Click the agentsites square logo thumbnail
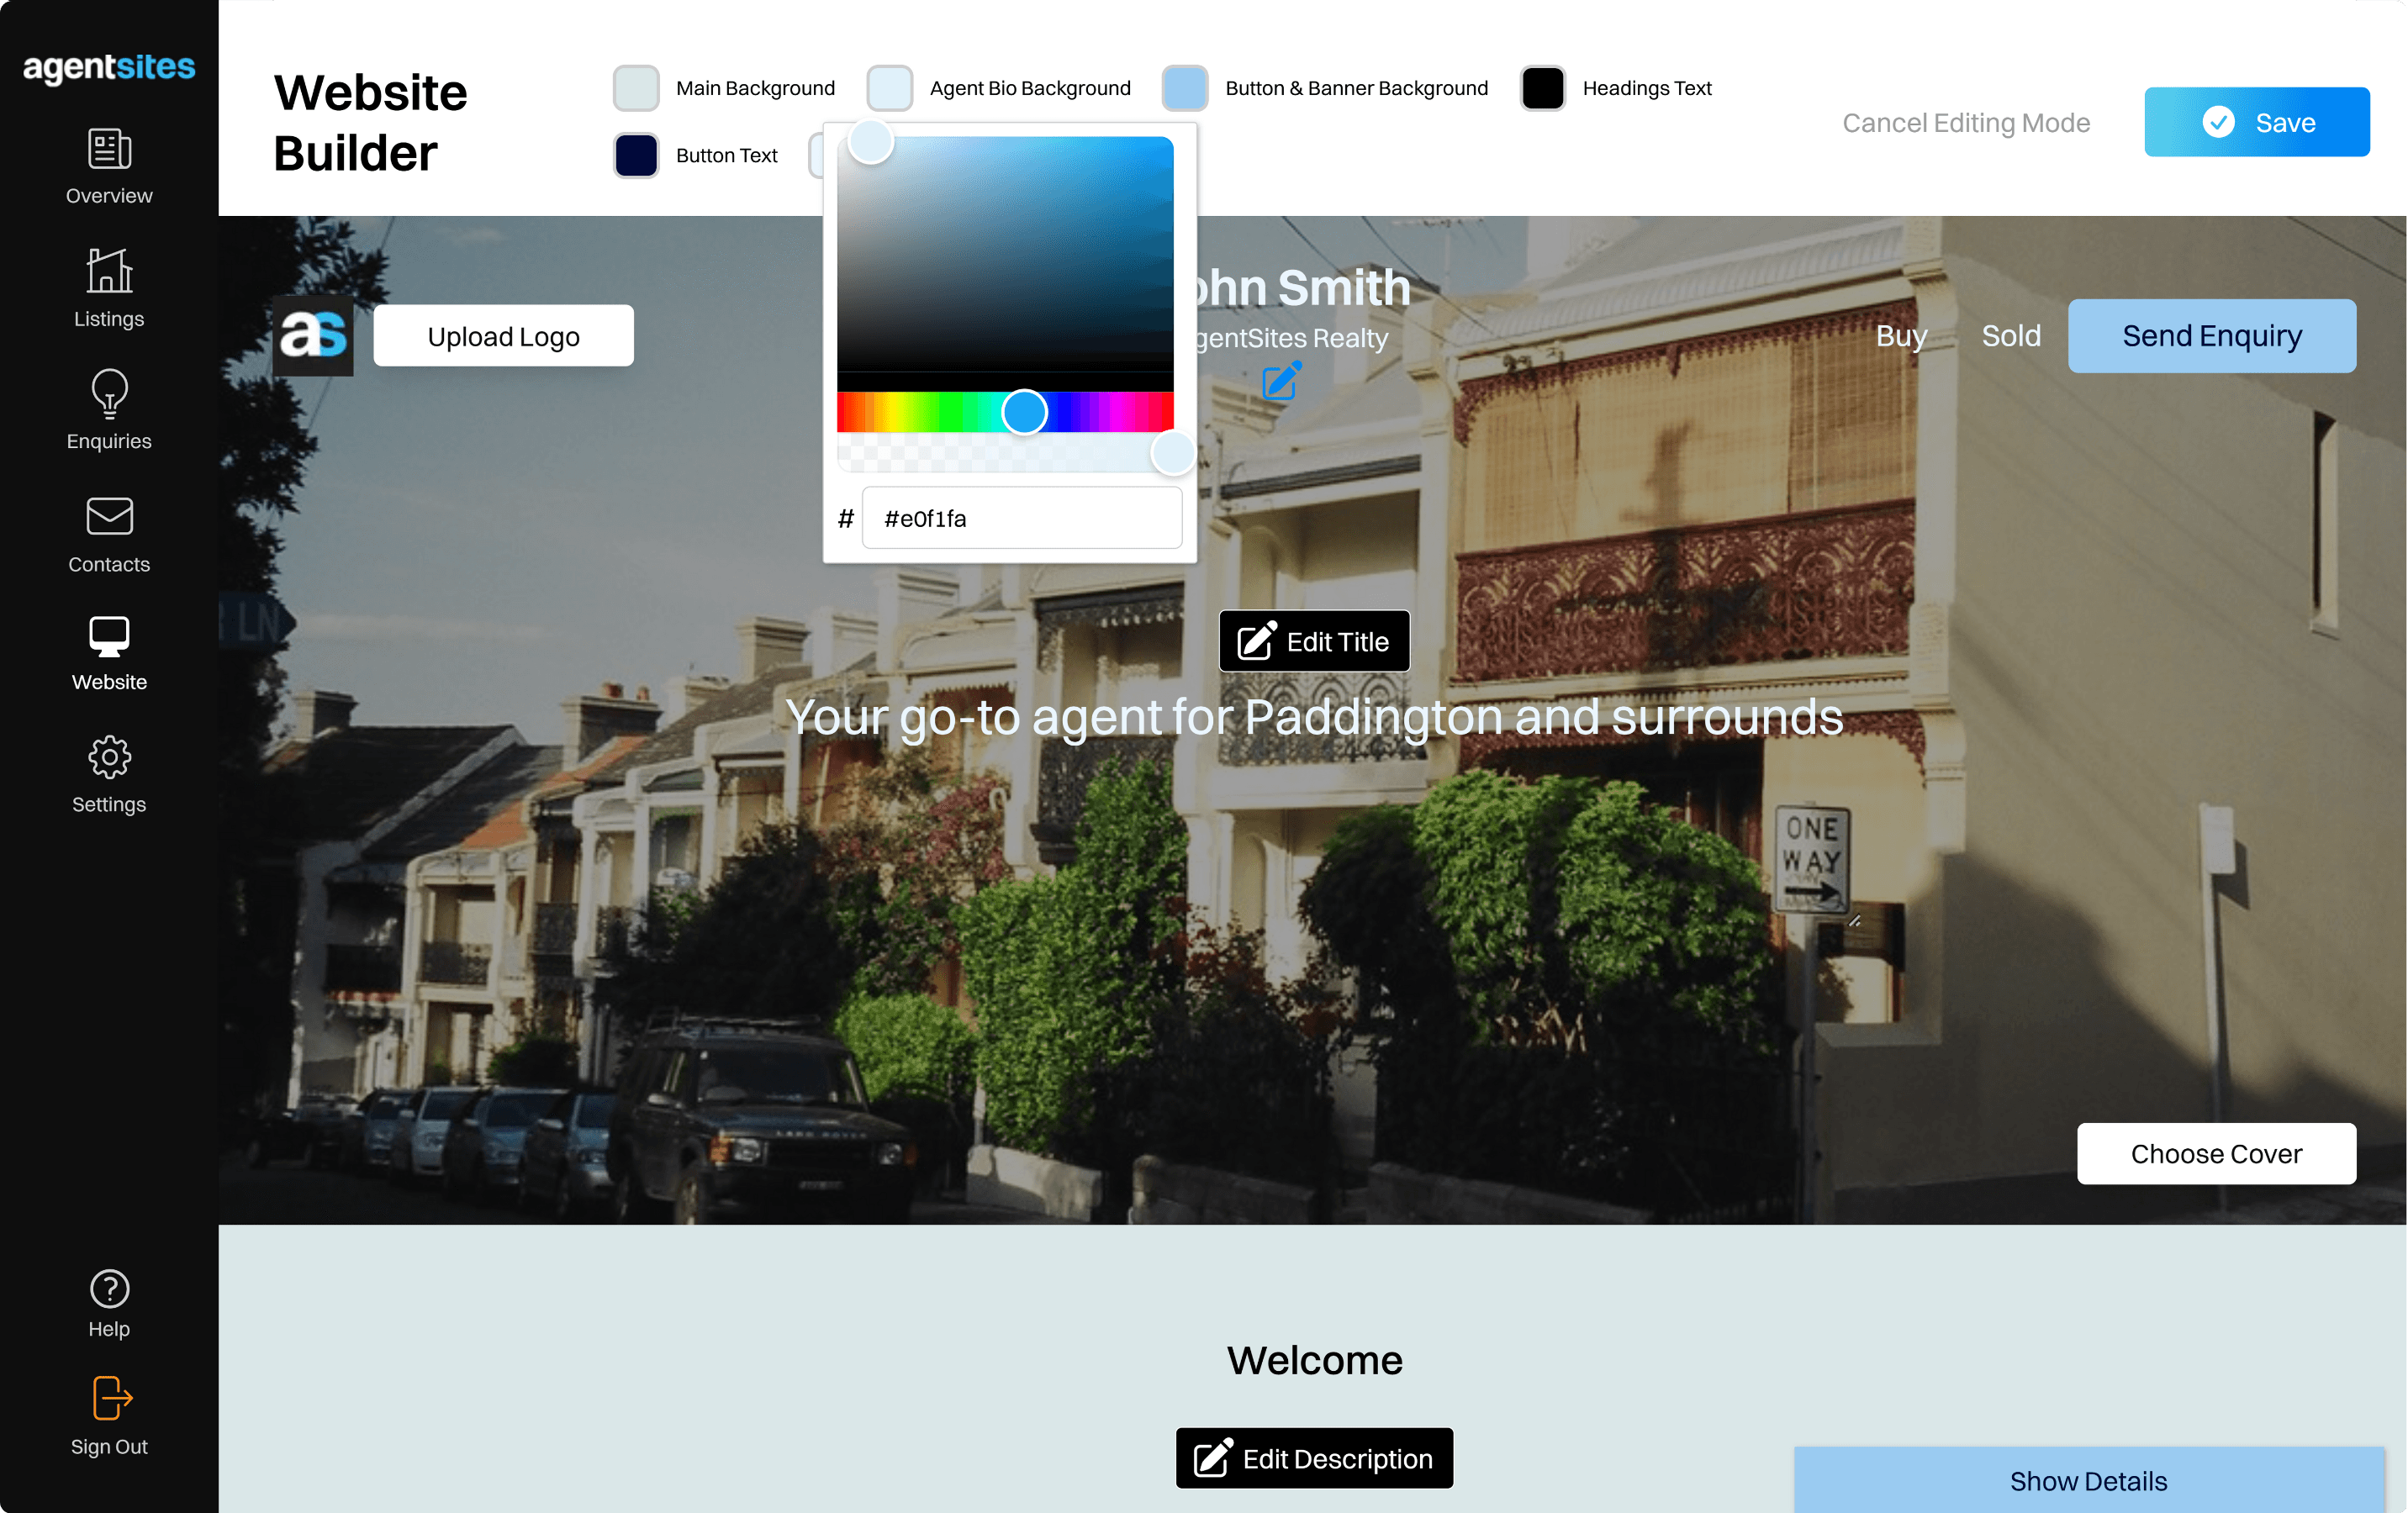This screenshot has height=1513, width=2408. pyautogui.click(x=313, y=335)
